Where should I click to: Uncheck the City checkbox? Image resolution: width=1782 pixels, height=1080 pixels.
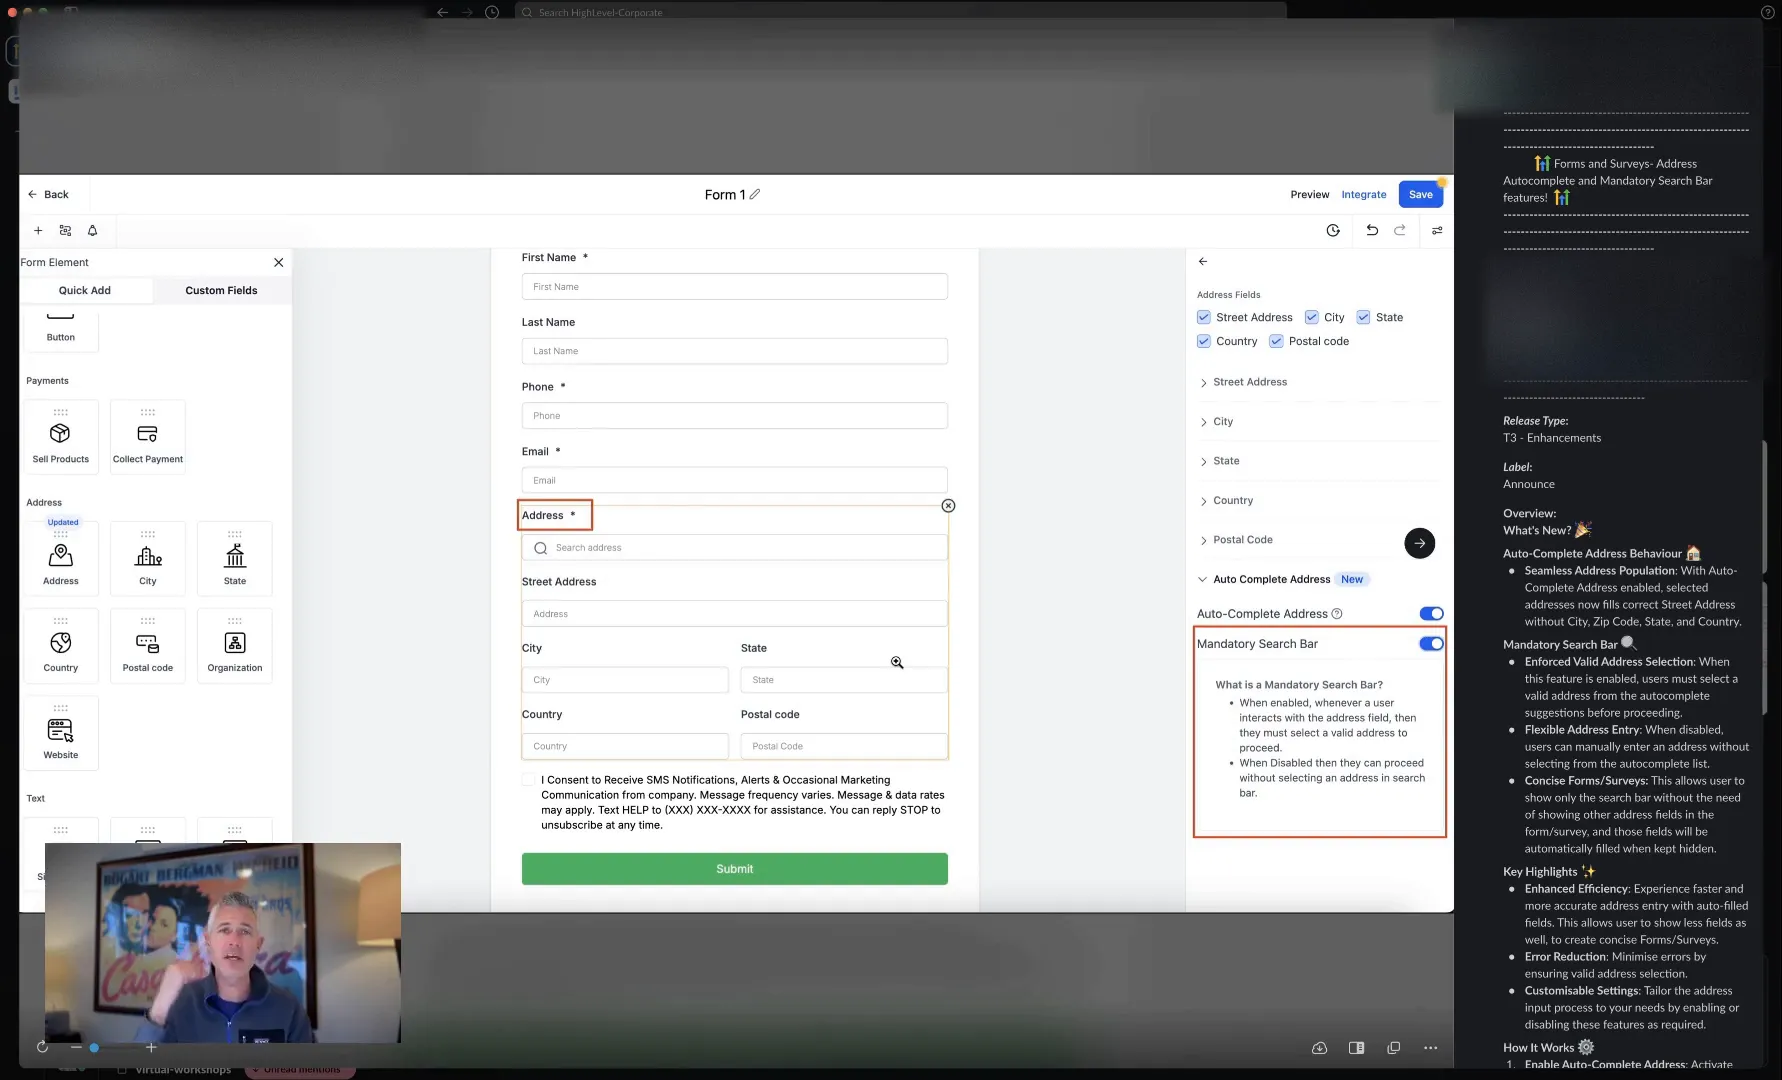tap(1312, 317)
